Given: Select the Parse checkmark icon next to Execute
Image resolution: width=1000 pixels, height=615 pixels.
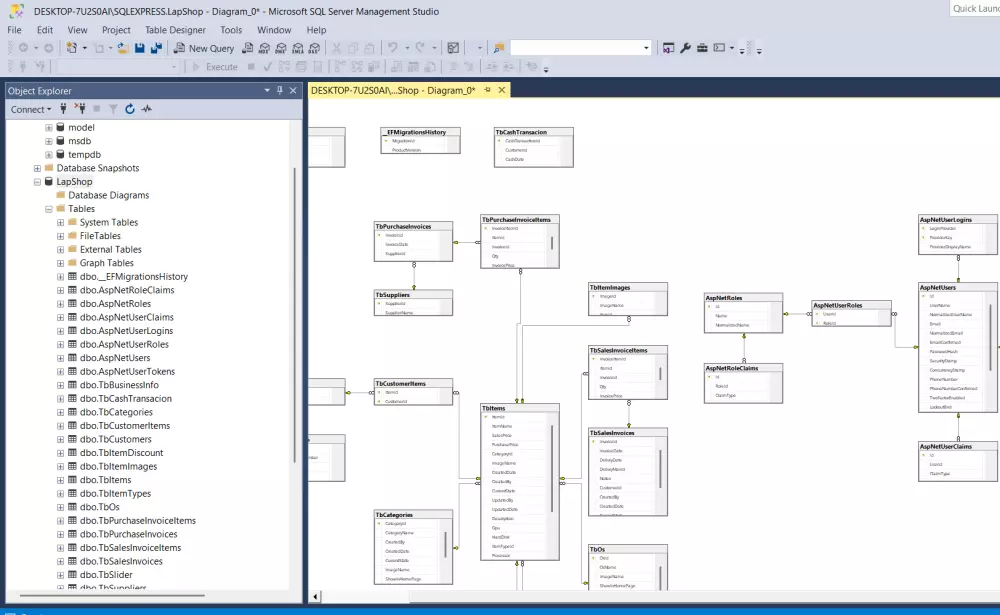Looking at the screenshot, I should pos(268,67).
